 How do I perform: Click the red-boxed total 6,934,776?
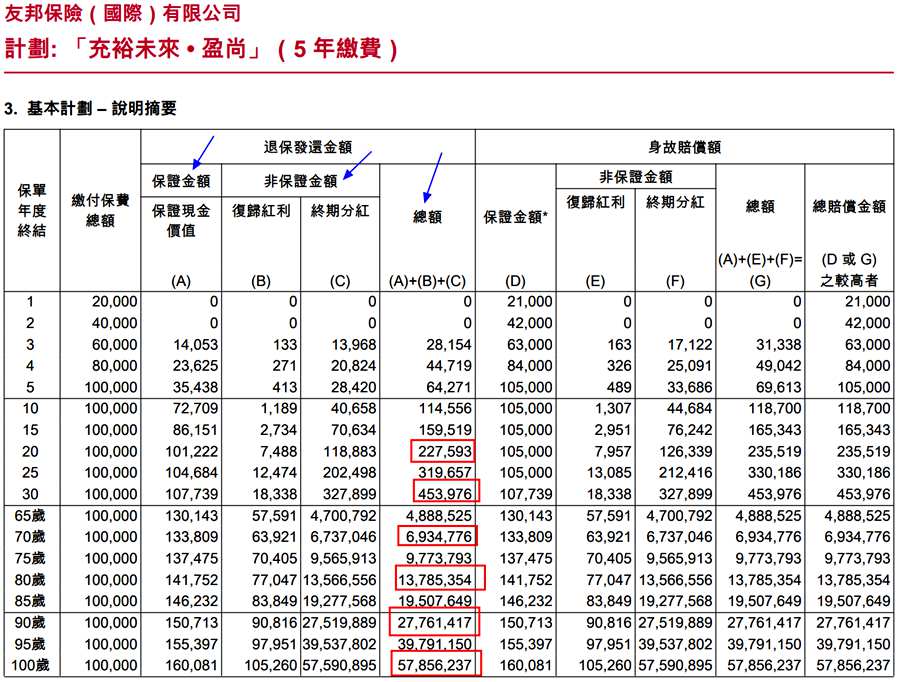437,537
